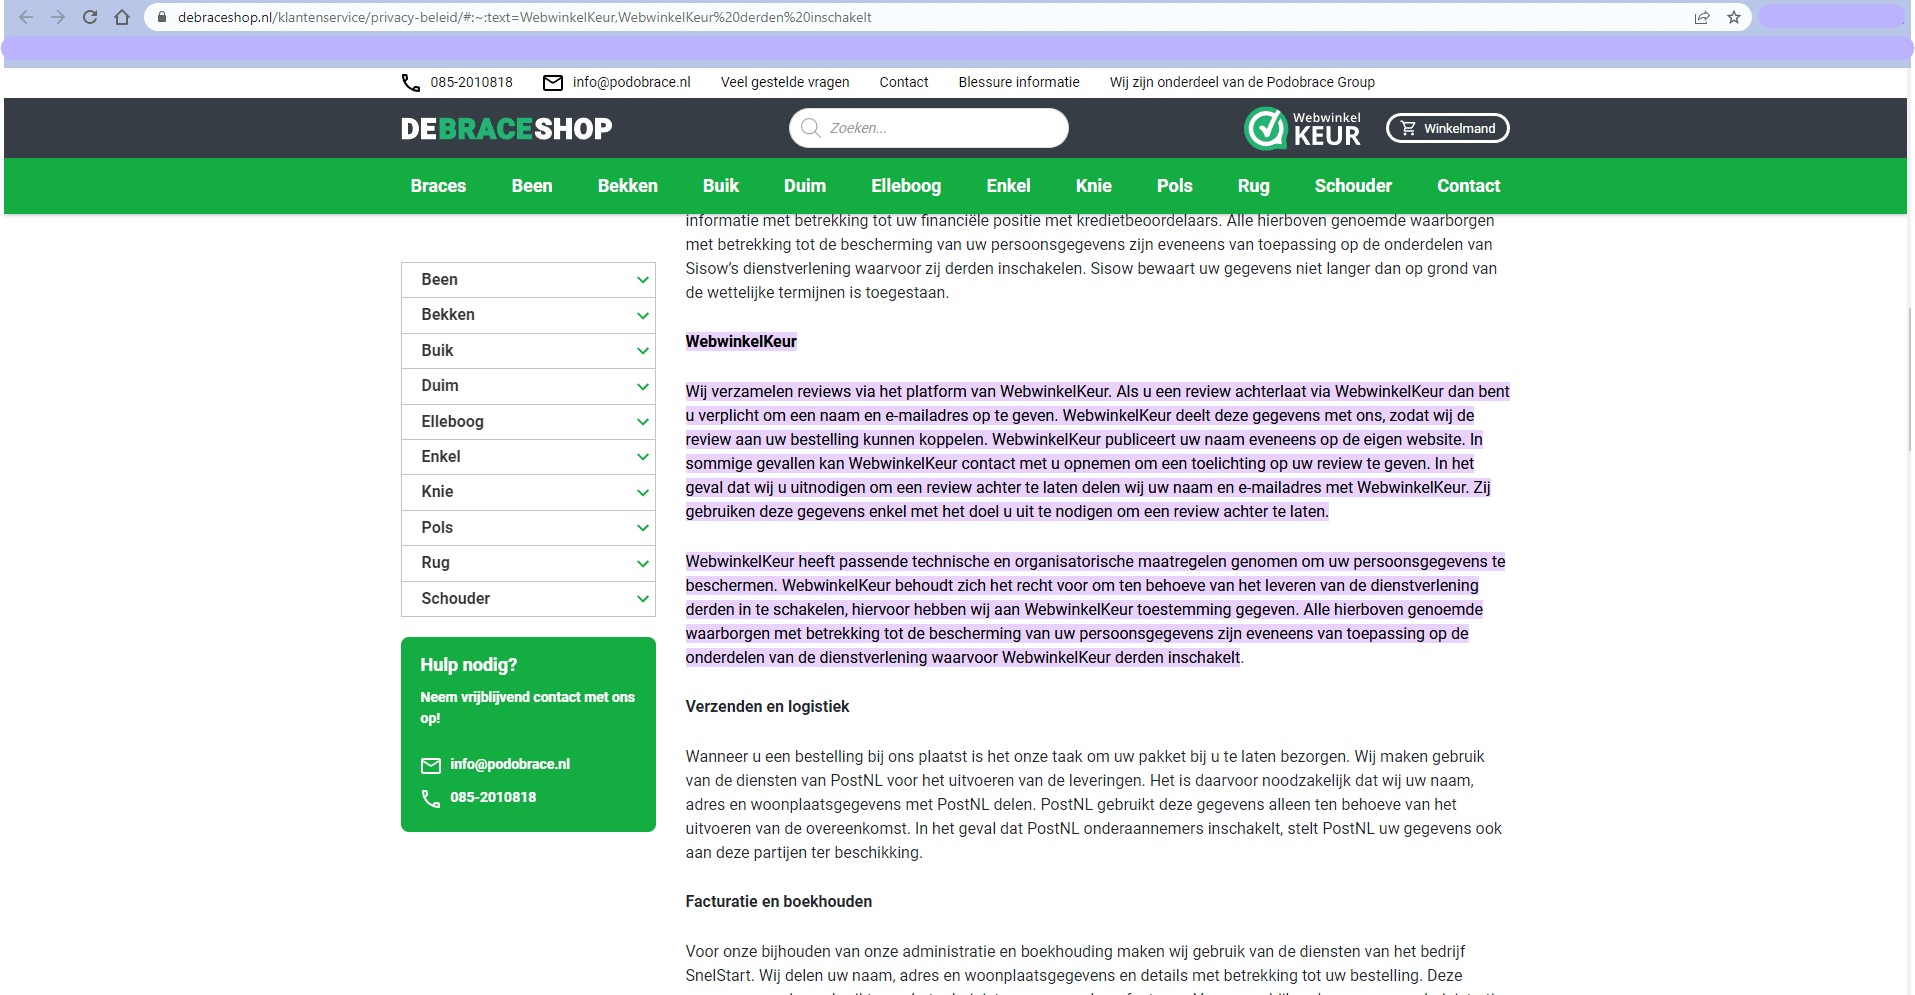Image resolution: width=1915 pixels, height=995 pixels.
Task: Click the share page icon in address bar
Action: point(1702,17)
